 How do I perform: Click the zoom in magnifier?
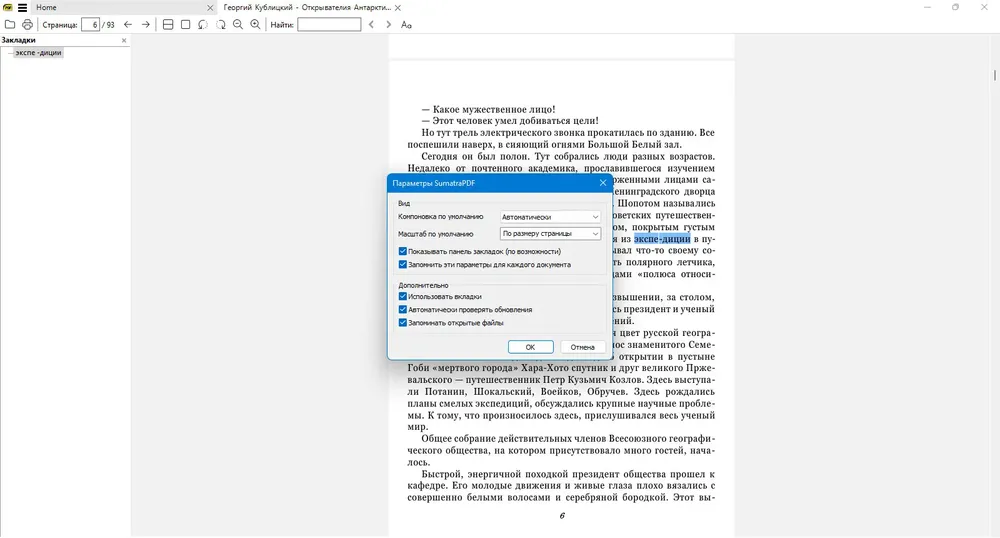pyautogui.click(x=255, y=25)
